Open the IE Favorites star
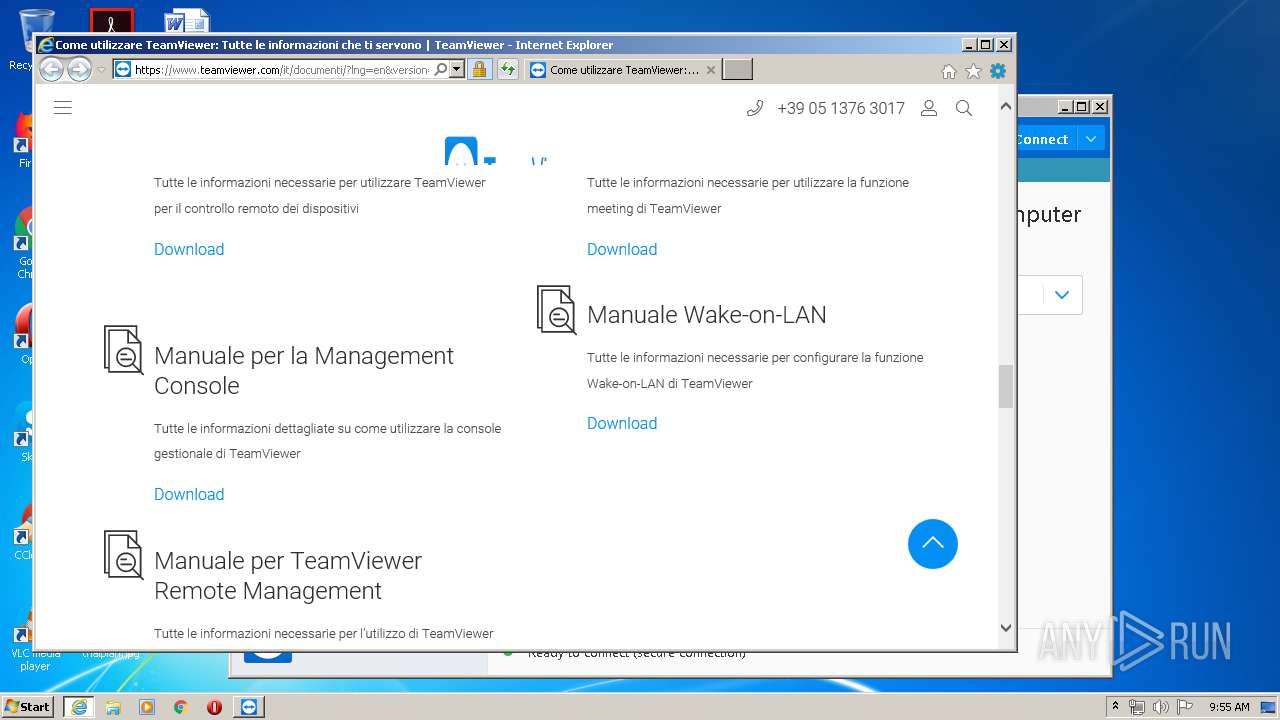Screen dimensions: 1280x720 [x=973, y=71]
